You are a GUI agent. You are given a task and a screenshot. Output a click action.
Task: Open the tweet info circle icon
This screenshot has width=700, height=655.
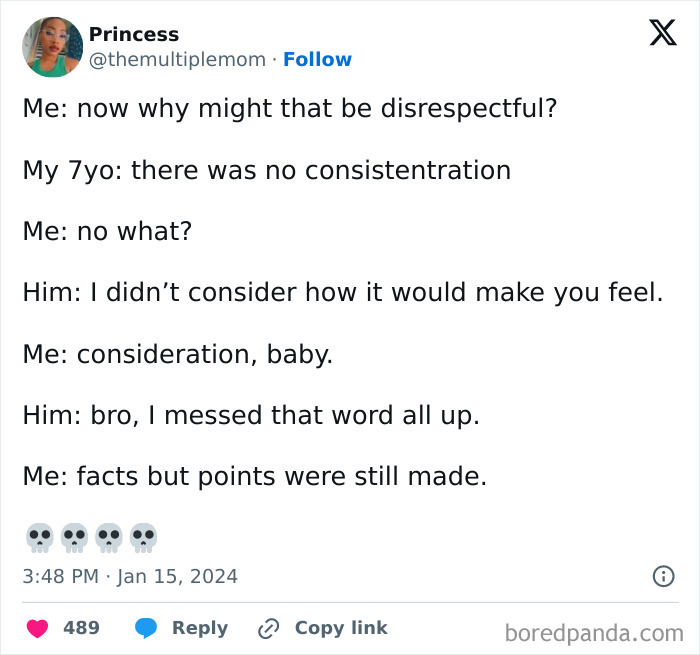click(662, 576)
